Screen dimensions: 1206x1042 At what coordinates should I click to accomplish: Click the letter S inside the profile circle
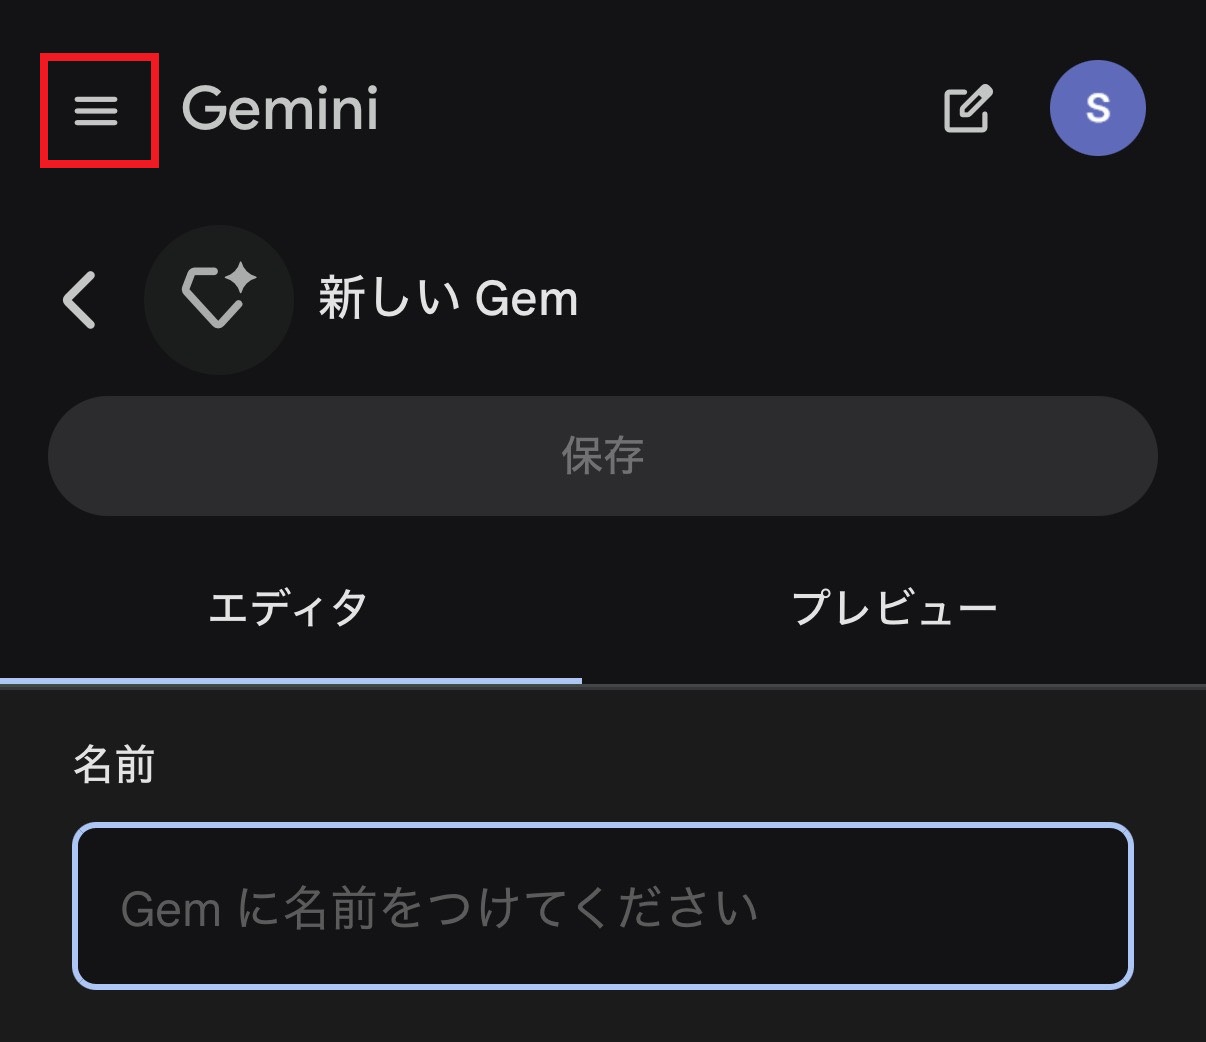1098,108
